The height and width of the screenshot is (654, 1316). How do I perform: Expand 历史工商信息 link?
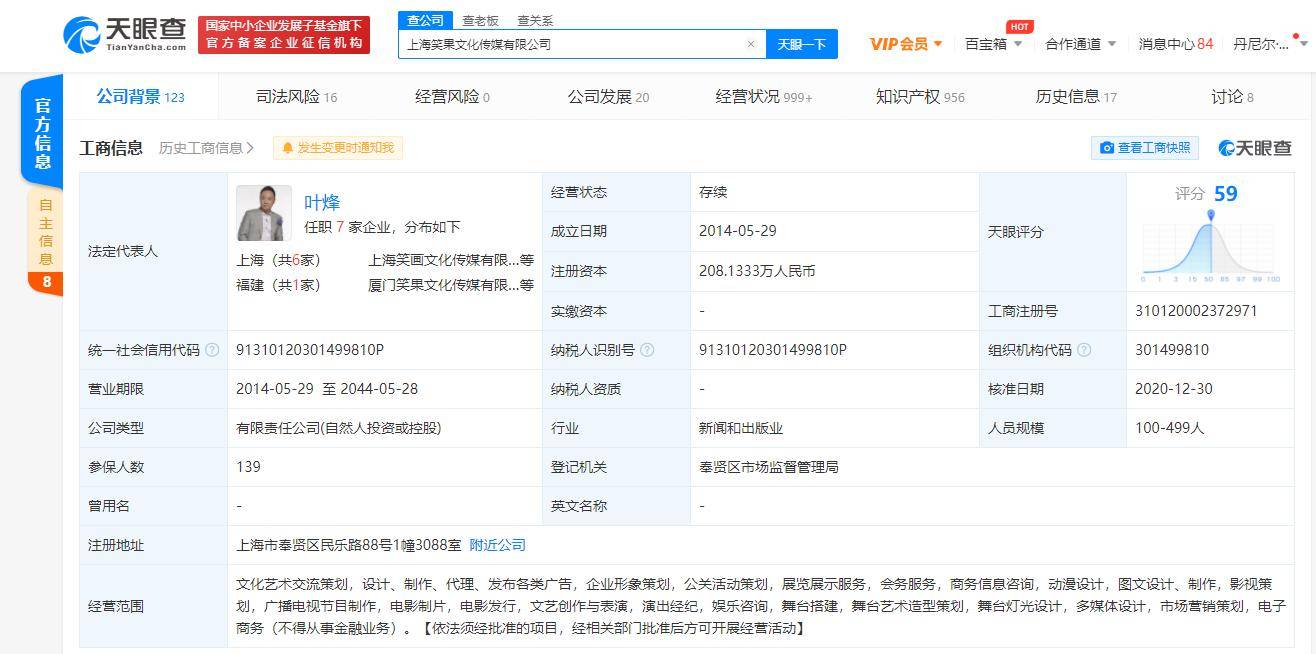point(206,148)
